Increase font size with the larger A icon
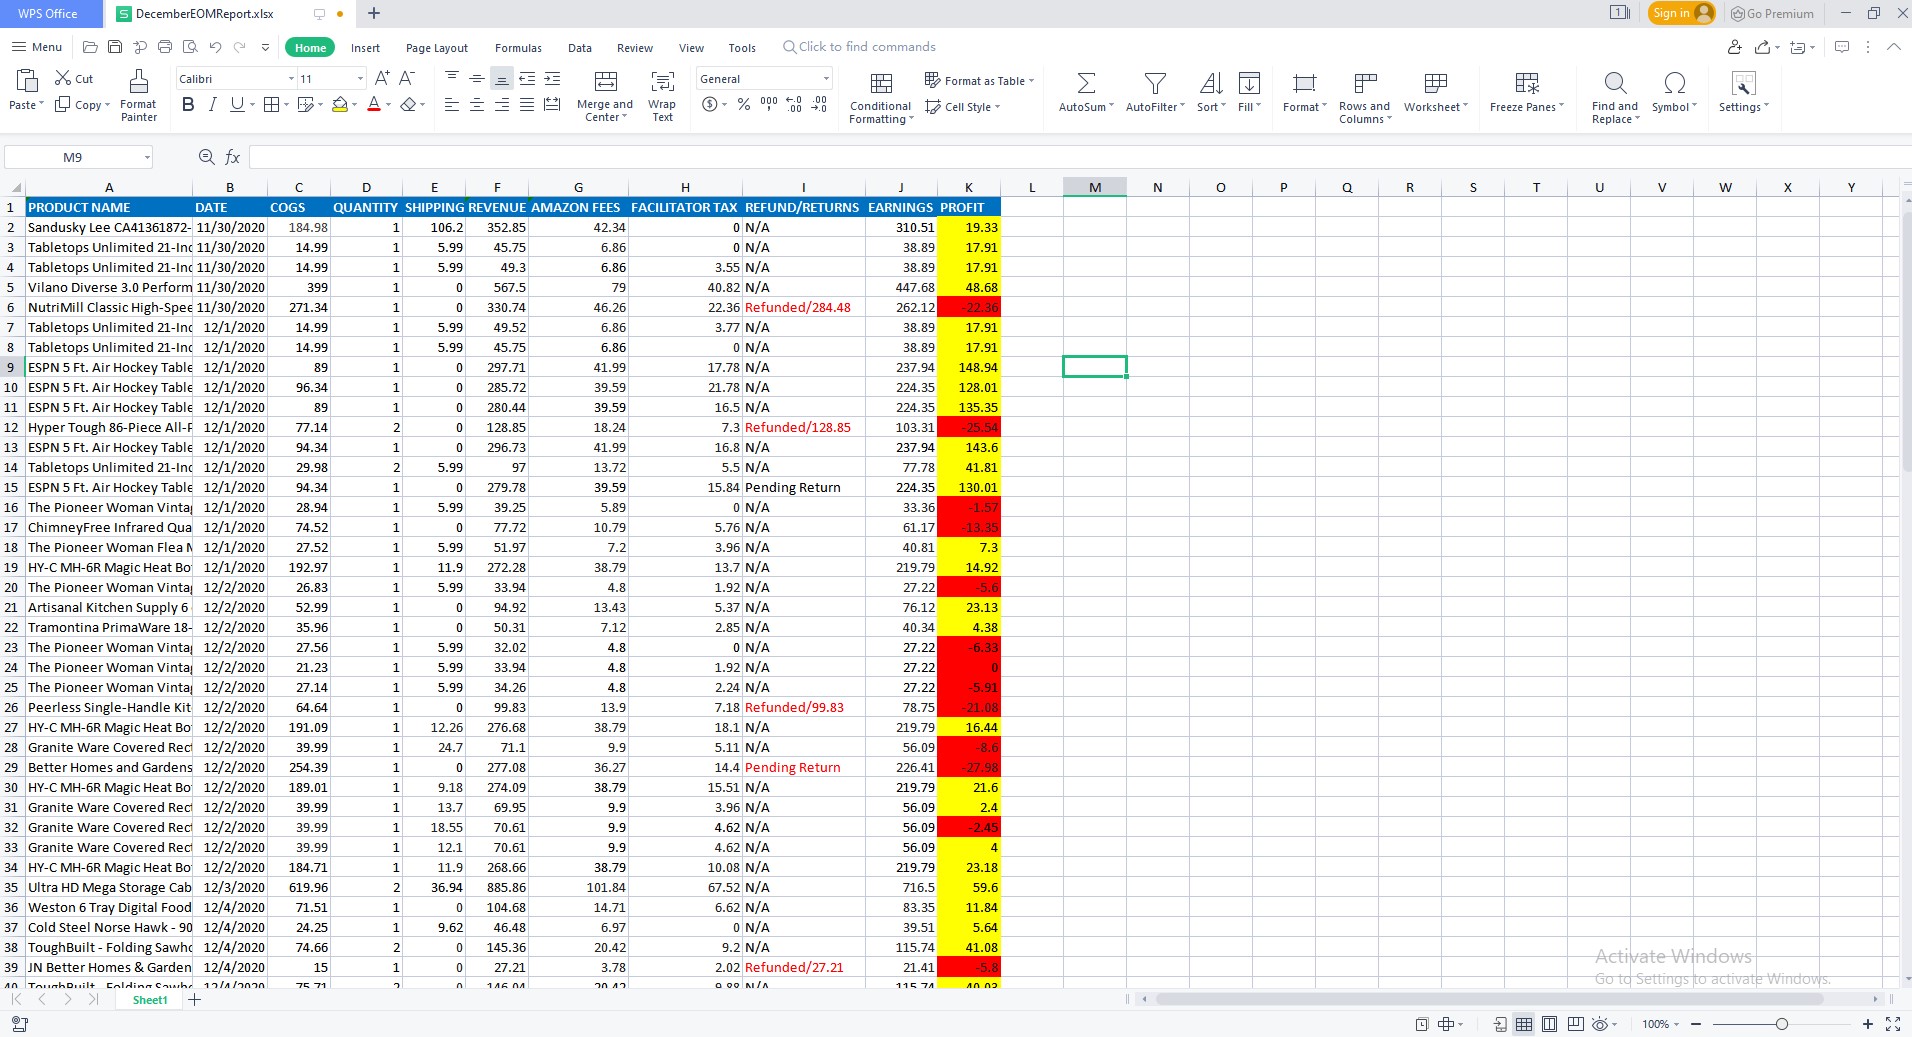The width and height of the screenshot is (1912, 1037). click(x=381, y=78)
